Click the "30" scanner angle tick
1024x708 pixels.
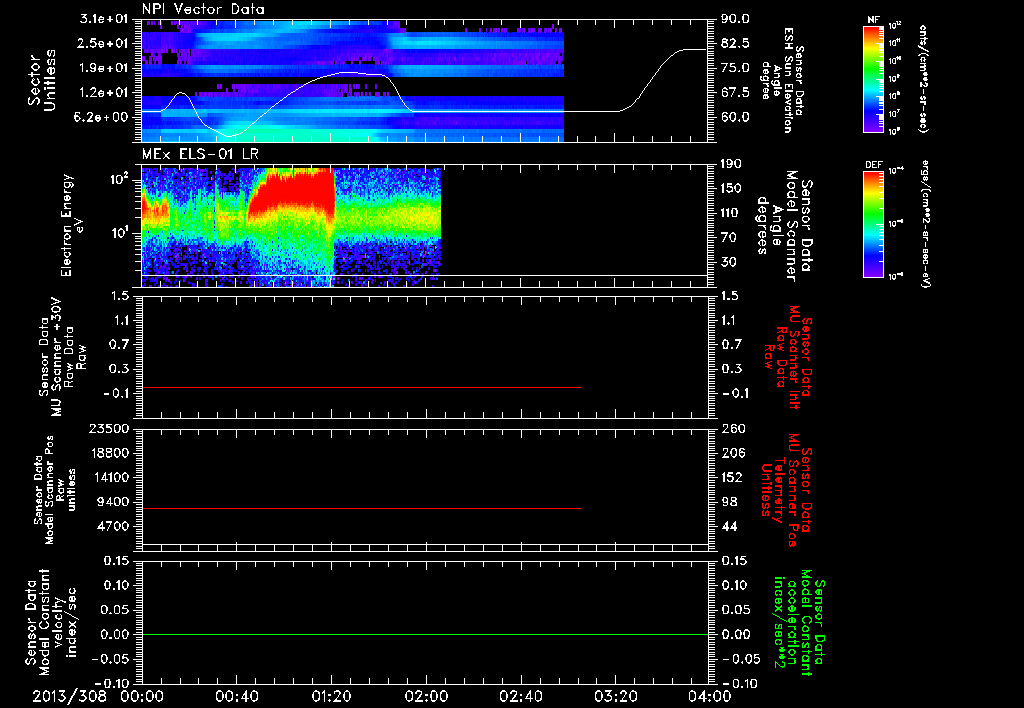(728, 262)
